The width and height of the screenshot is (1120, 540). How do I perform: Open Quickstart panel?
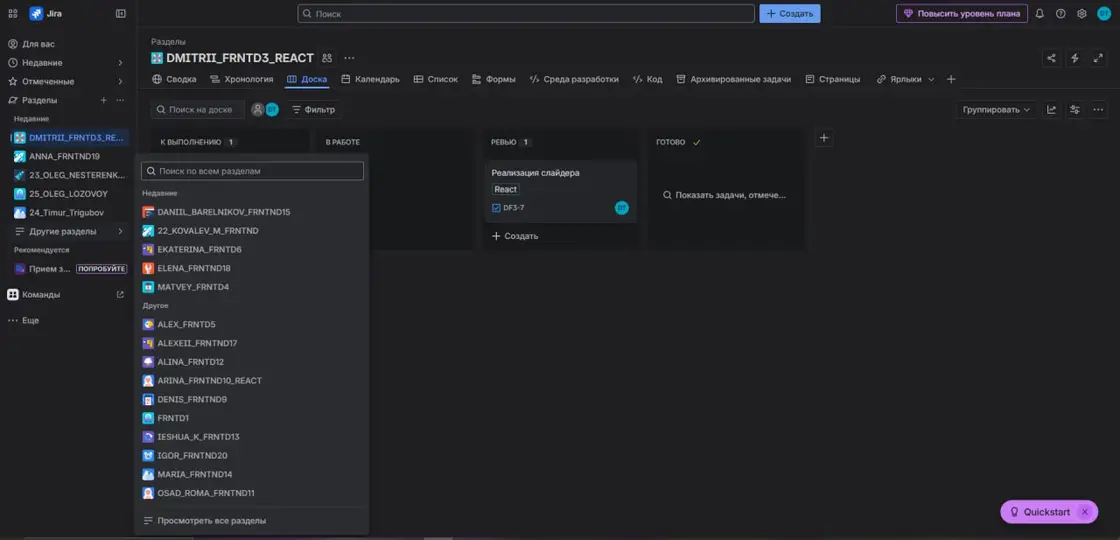point(1040,512)
